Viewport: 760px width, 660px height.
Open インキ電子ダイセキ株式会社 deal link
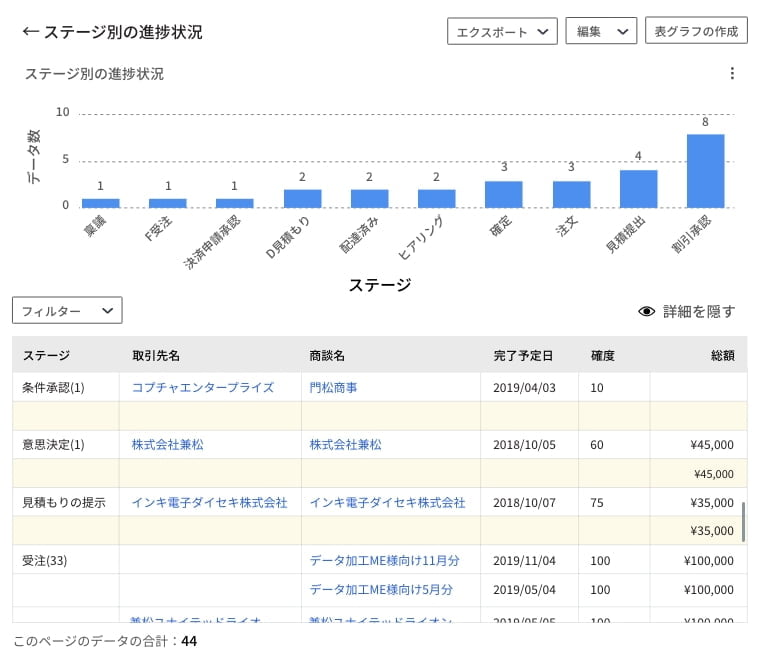click(387, 503)
